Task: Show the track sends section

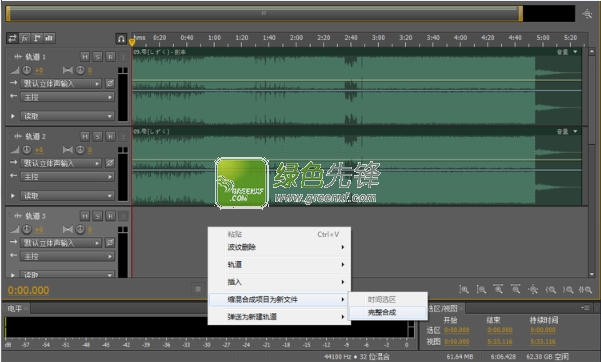Action: [x=37, y=38]
